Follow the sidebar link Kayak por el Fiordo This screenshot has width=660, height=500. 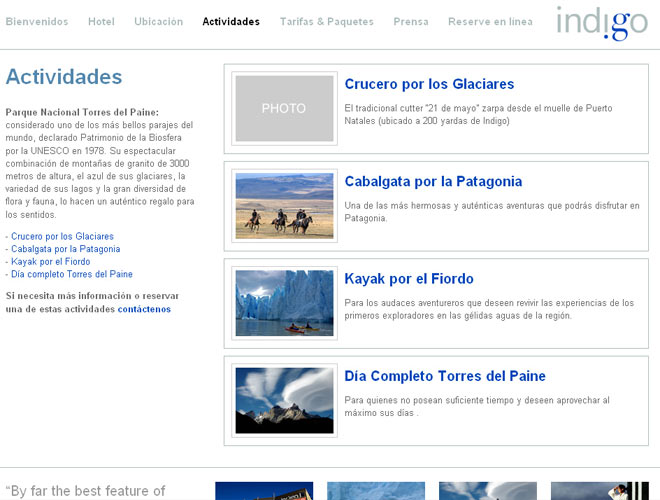coord(51,261)
